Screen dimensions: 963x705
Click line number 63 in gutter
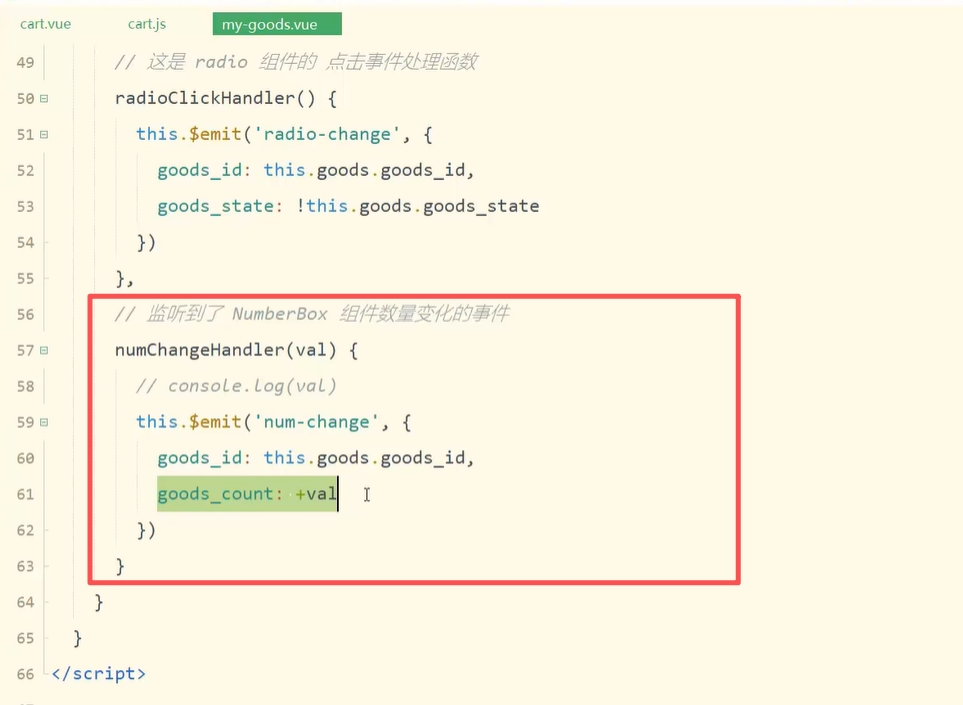pos(26,566)
